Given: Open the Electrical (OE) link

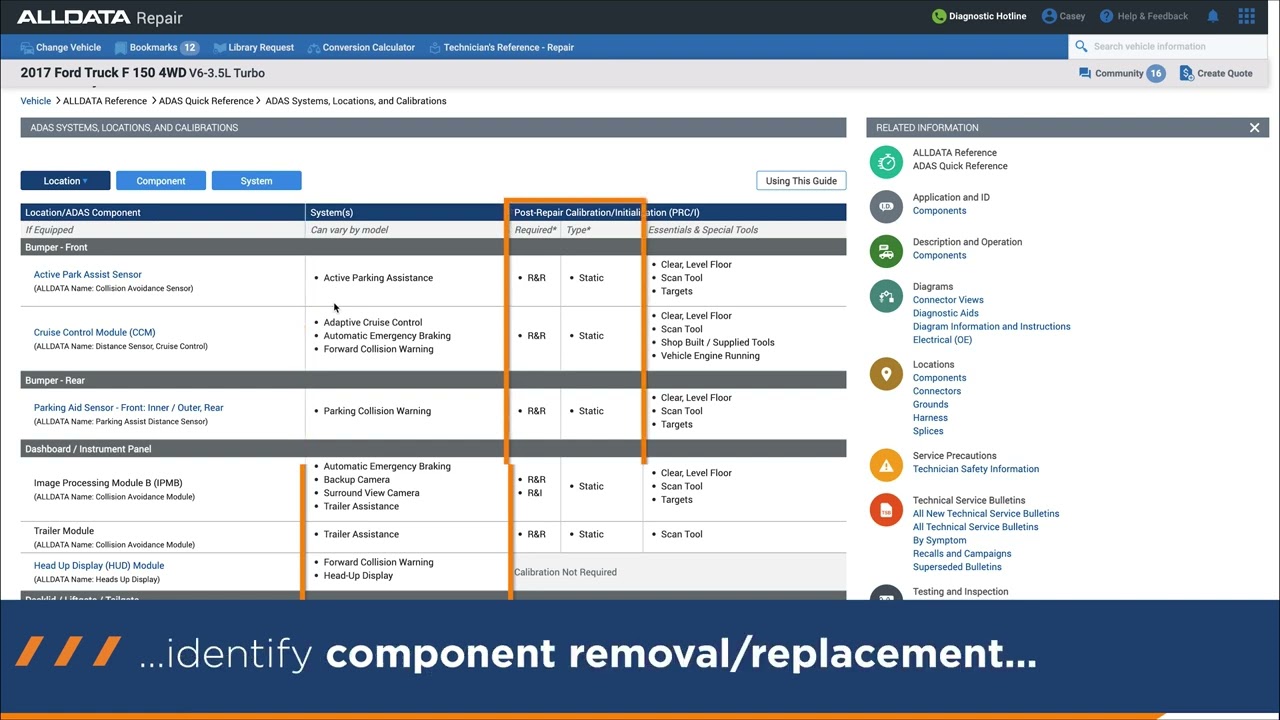Looking at the screenshot, I should [942, 340].
